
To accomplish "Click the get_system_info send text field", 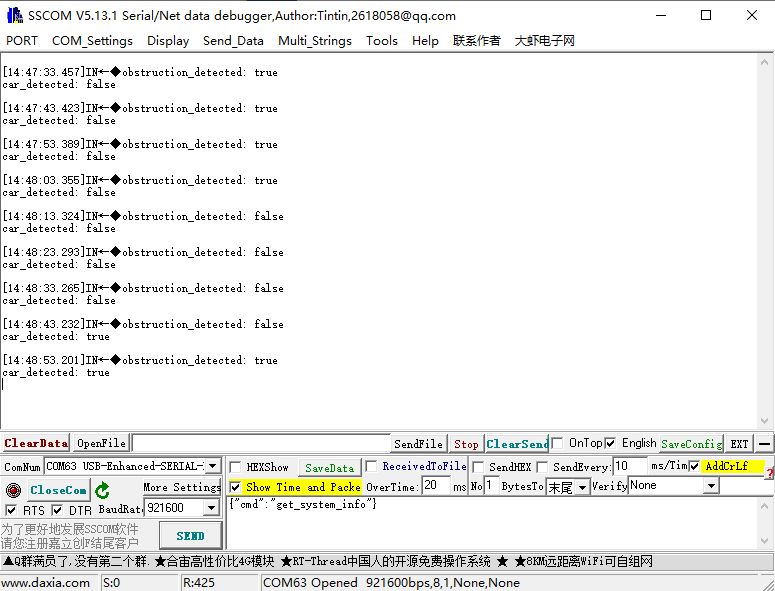I will (x=490, y=520).
